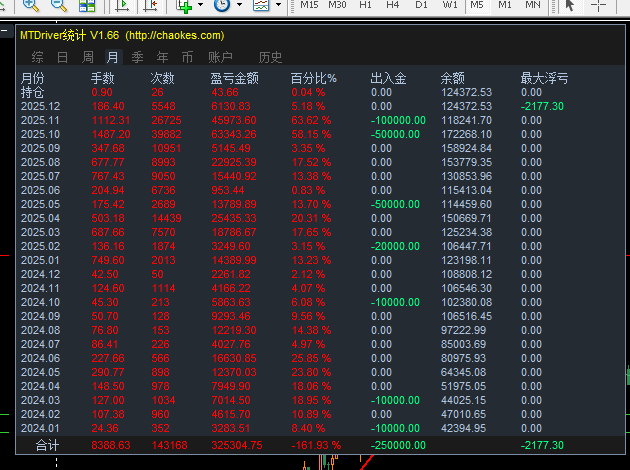Image resolution: width=630 pixels, height=470 pixels.
Task: Open the 历史 history tab
Action: 270,57
